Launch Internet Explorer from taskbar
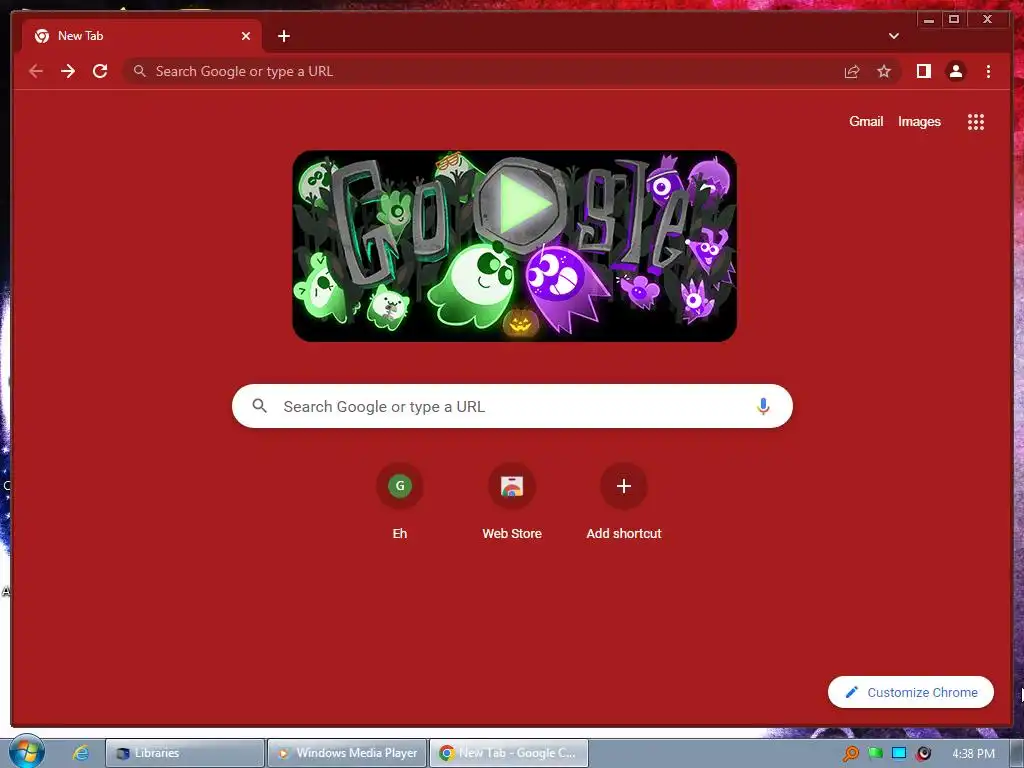The width and height of the screenshot is (1024, 768). pos(81,753)
